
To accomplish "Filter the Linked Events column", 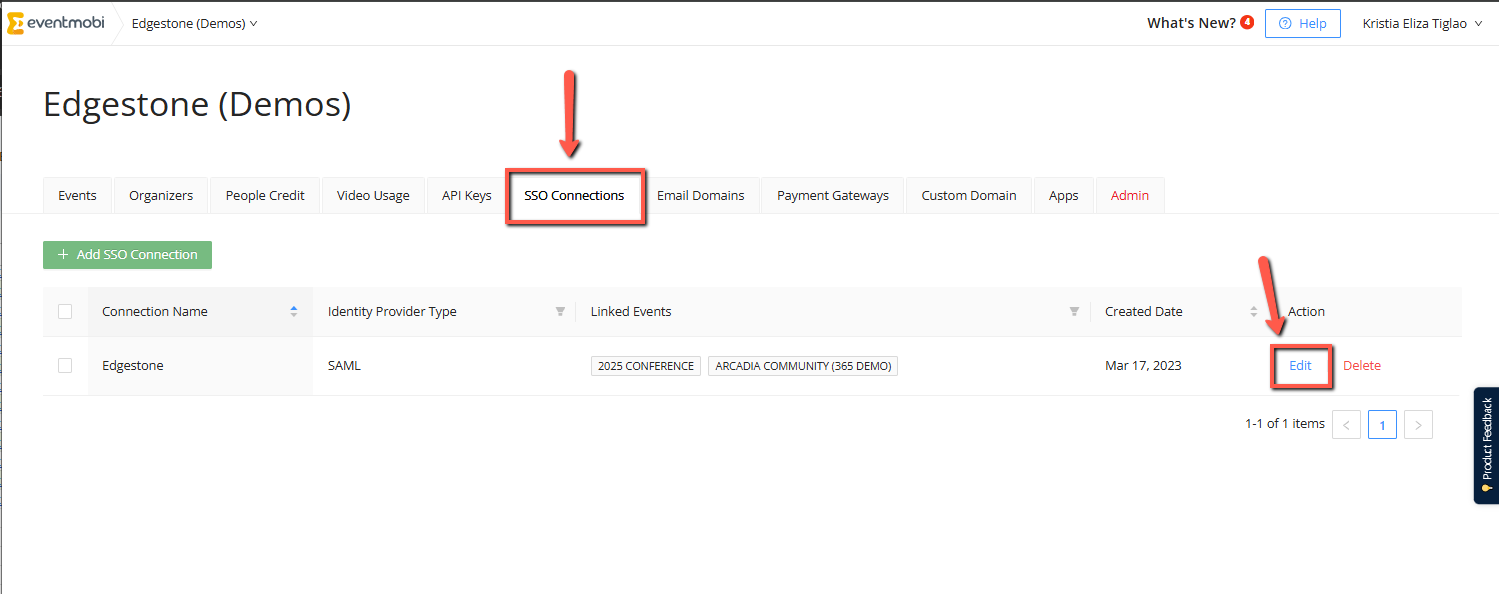I will pyautogui.click(x=1074, y=312).
